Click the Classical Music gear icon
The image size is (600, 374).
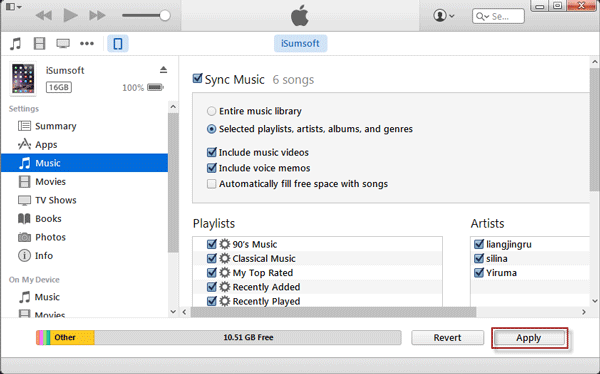coord(225,258)
